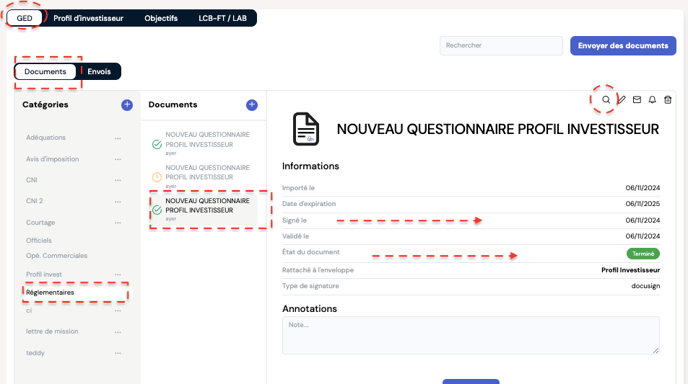Open options menu for CNI category
Image resolution: width=688 pixels, height=384 pixels.
coord(118,180)
